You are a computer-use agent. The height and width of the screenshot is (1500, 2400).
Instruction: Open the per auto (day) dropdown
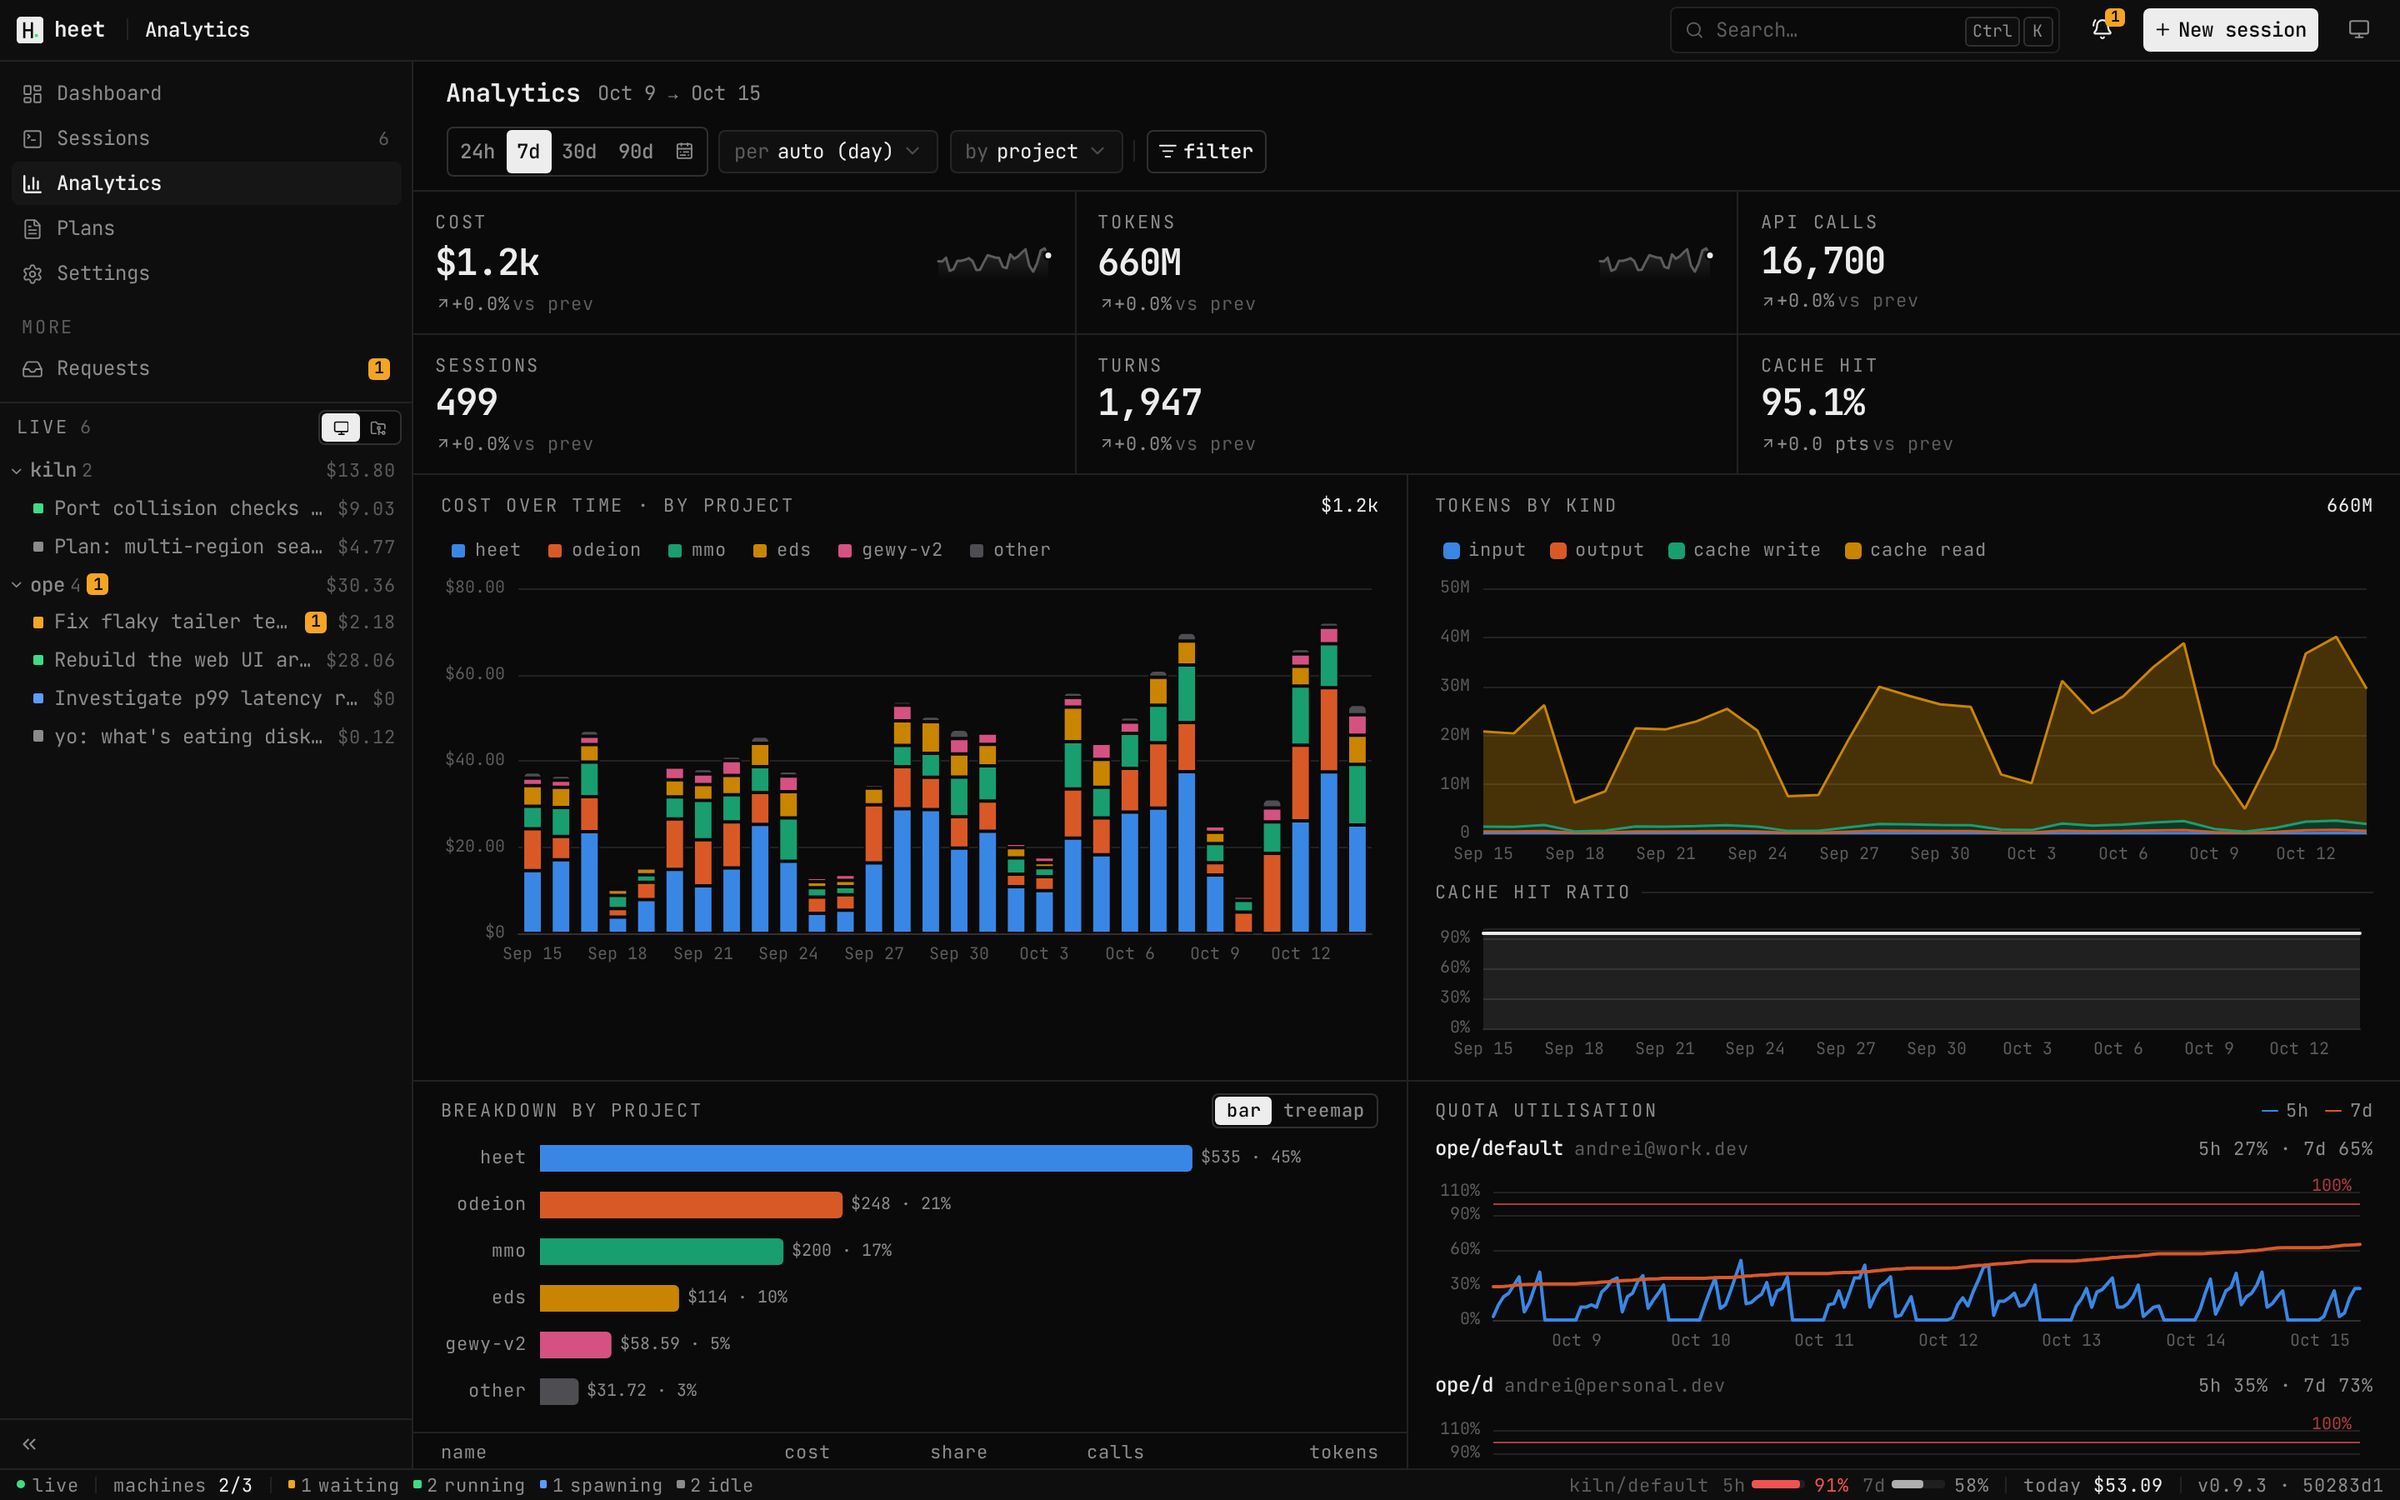[x=828, y=151]
